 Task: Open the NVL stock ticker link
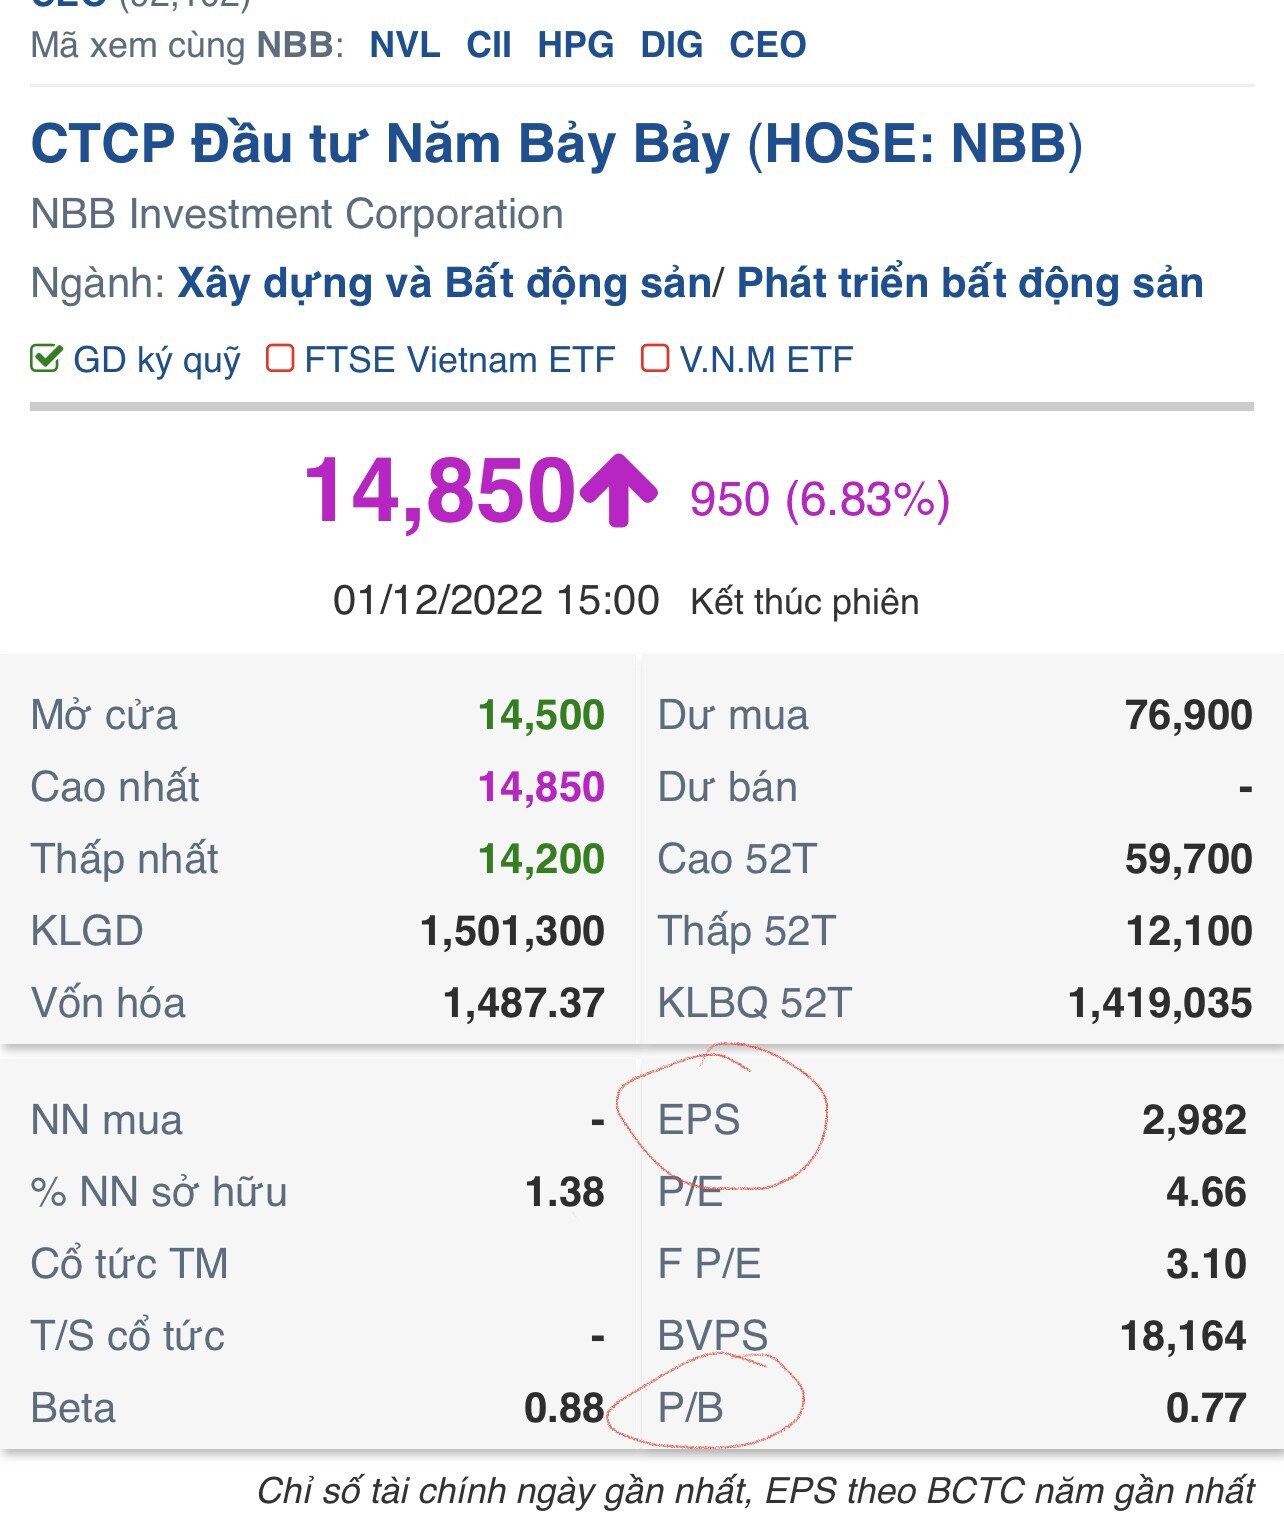pyautogui.click(x=405, y=45)
